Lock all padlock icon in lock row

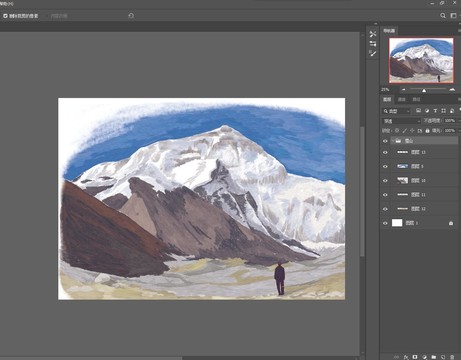click(427, 131)
